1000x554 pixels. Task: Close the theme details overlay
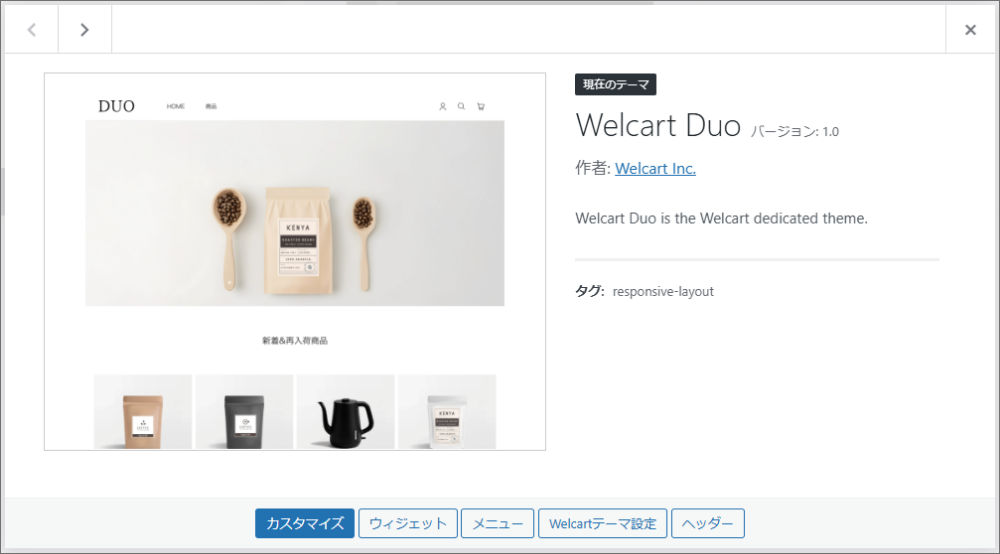970,29
